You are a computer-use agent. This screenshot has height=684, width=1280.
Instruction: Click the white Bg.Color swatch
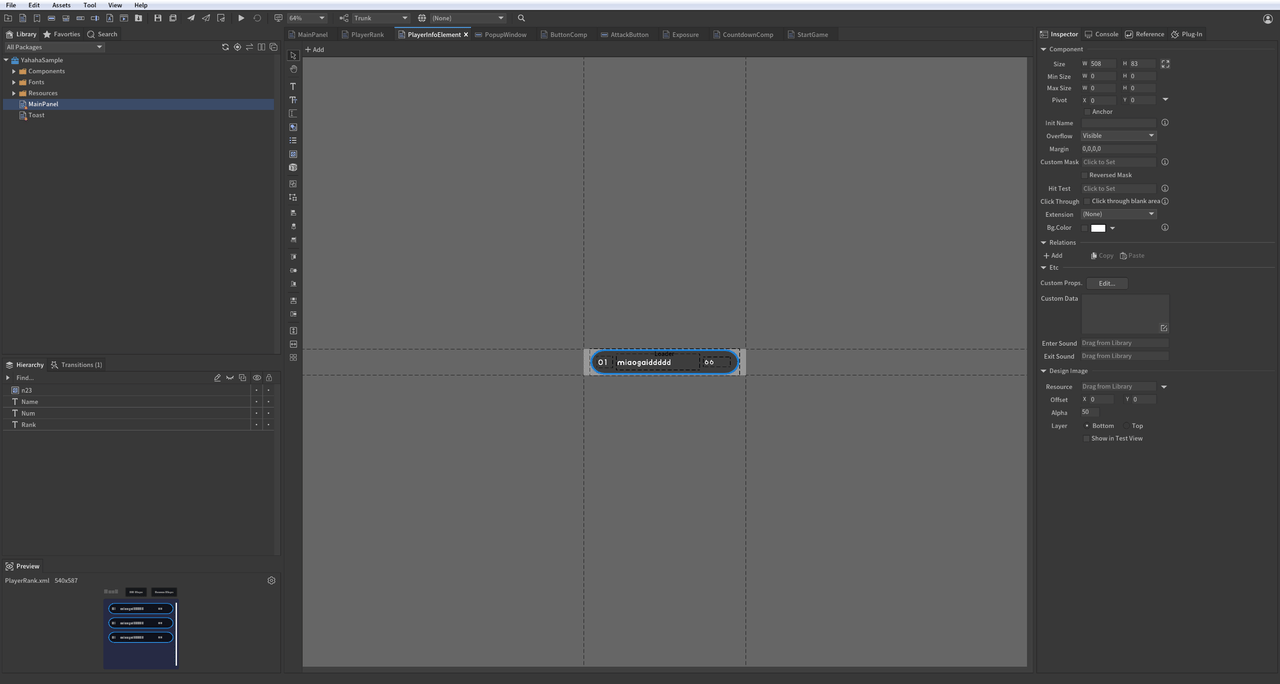click(x=1097, y=228)
